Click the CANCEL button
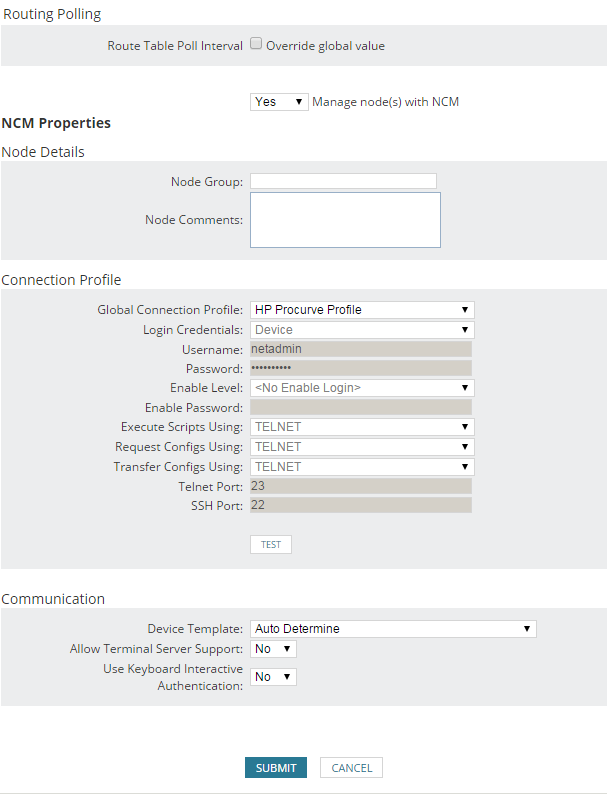The height and width of the screenshot is (795, 607). click(x=351, y=768)
